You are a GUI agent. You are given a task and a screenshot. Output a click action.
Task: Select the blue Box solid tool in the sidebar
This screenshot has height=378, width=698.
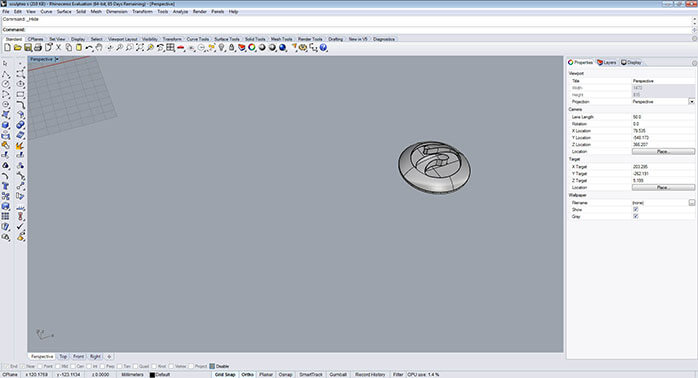pos(6,125)
